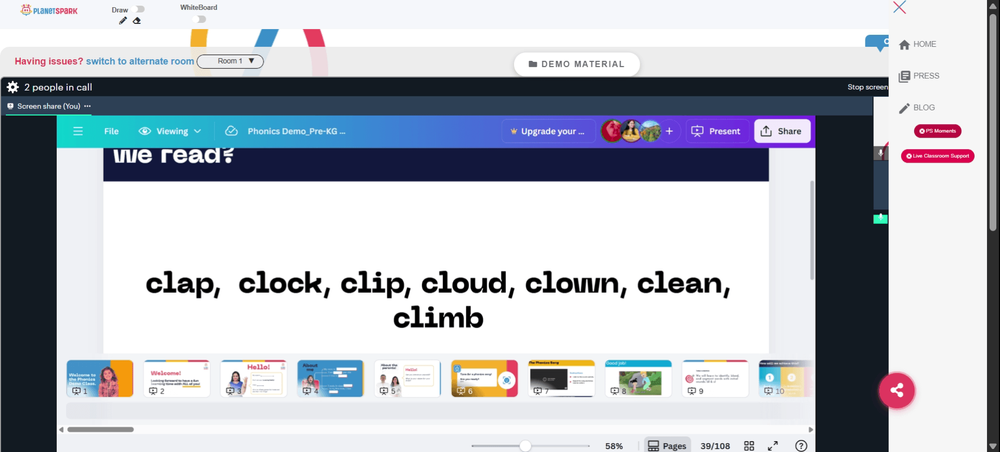Viewport: 1000px width, 452px height.
Task: Click the left arrow of horizontal scrollbar
Action: pos(61,430)
